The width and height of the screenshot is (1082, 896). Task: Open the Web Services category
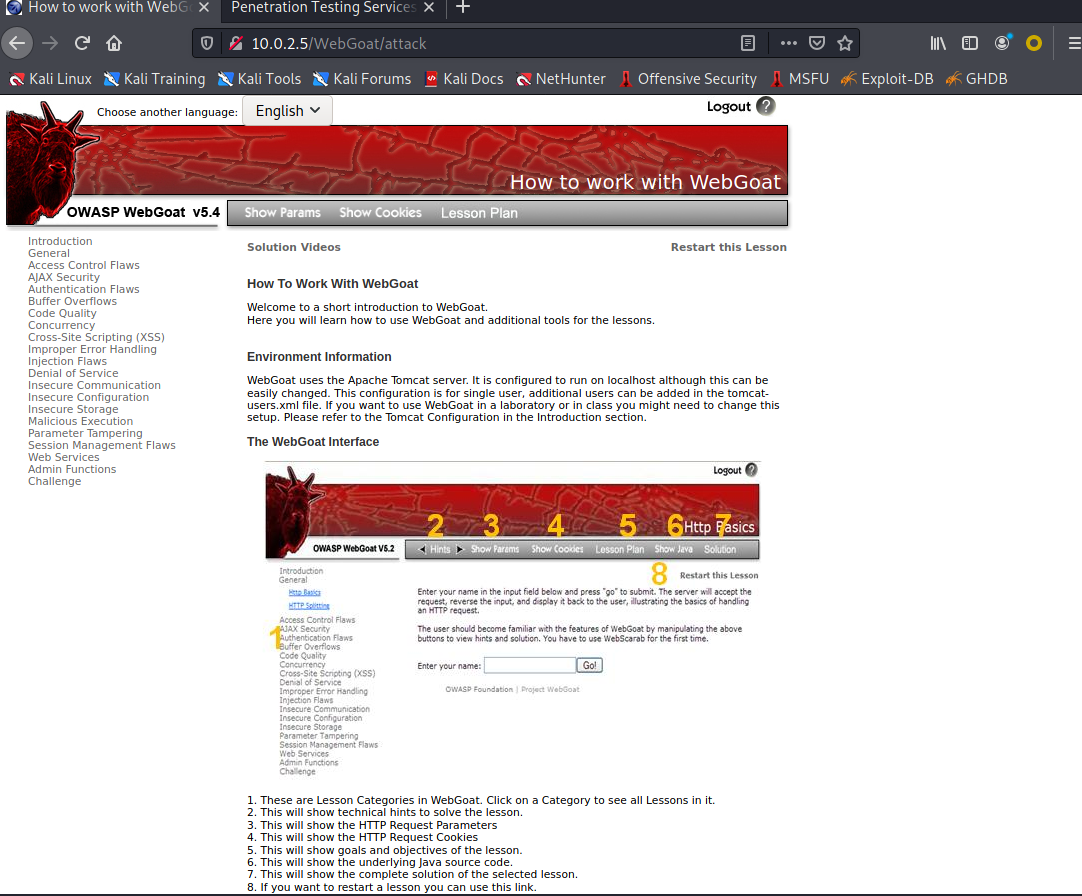pos(63,457)
